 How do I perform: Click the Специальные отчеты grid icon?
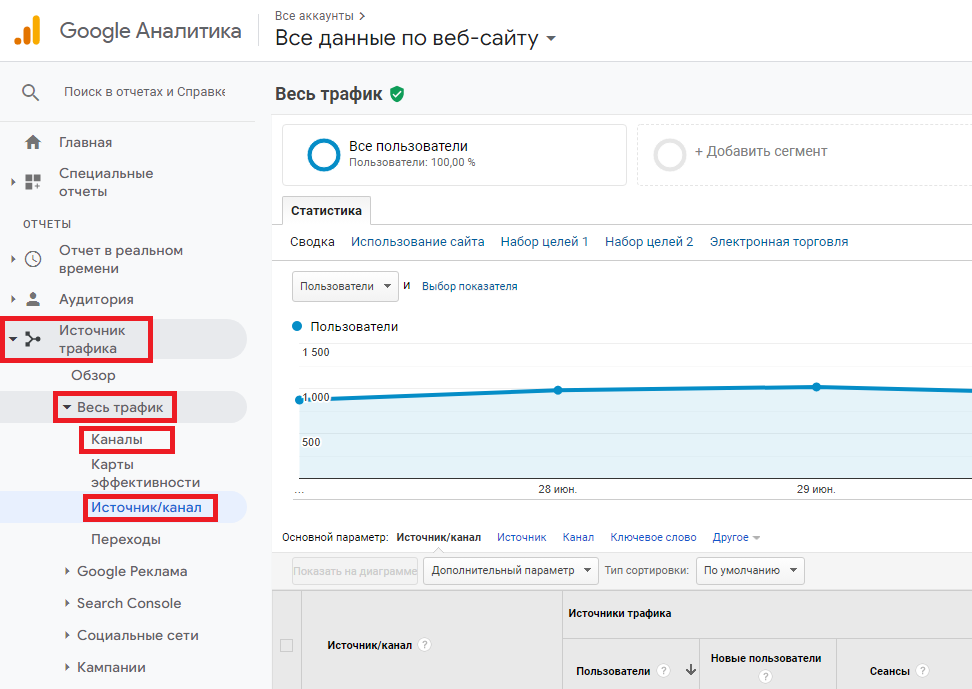click(x=33, y=182)
